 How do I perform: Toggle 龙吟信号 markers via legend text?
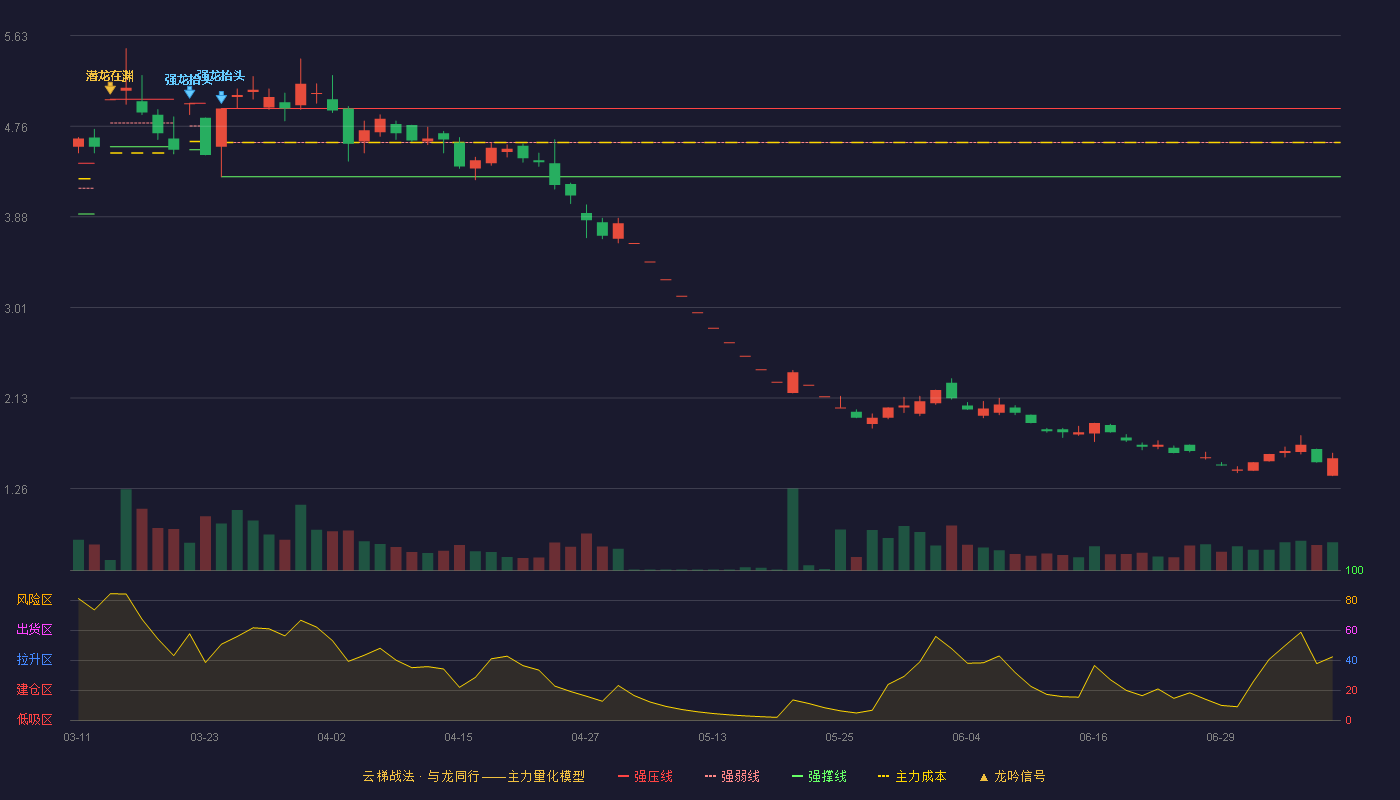[1019, 777]
